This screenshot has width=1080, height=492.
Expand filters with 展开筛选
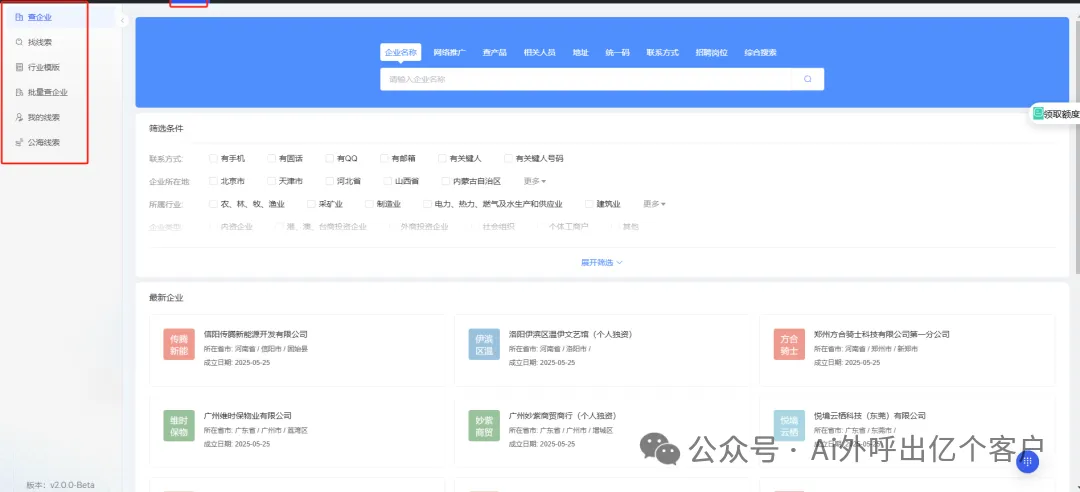(601, 263)
